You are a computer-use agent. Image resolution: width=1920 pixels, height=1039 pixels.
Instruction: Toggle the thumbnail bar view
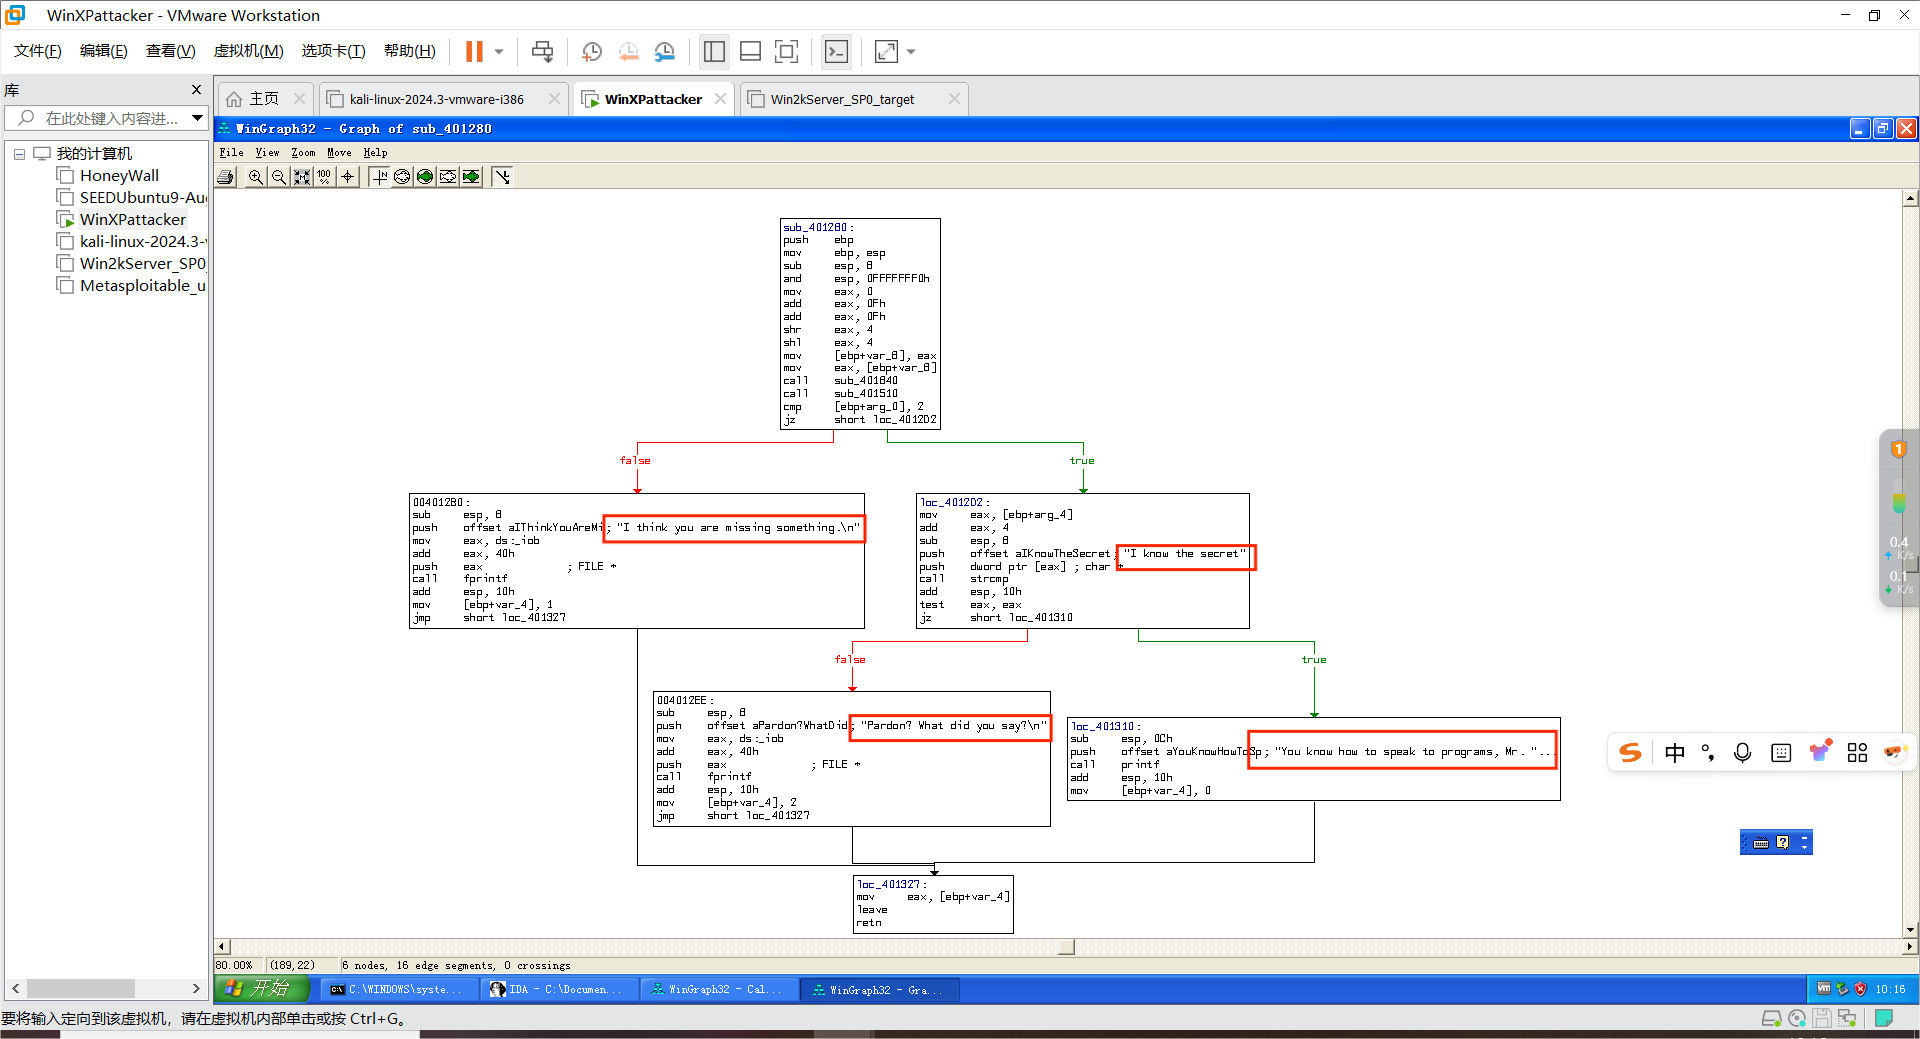click(x=750, y=52)
